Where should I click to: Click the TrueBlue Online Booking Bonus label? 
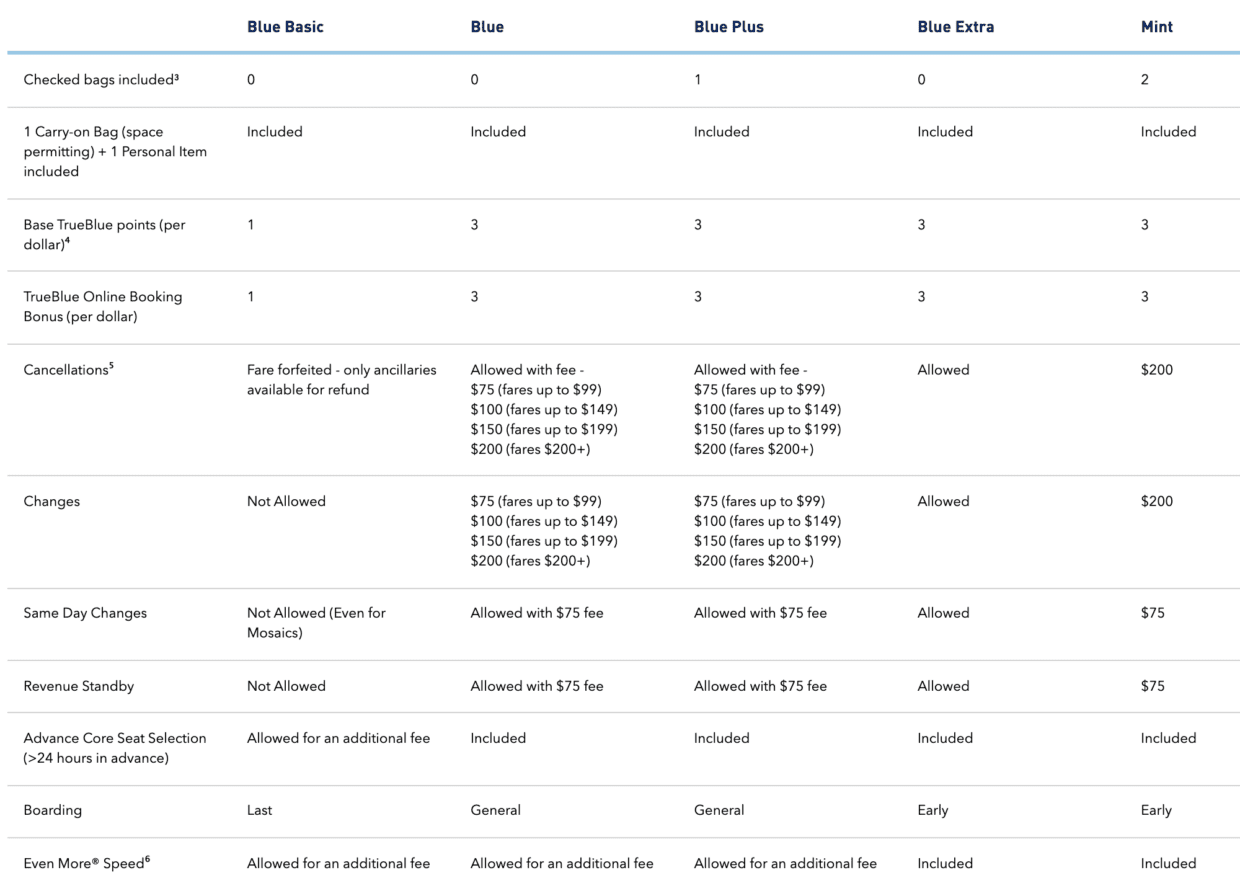pos(103,307)
